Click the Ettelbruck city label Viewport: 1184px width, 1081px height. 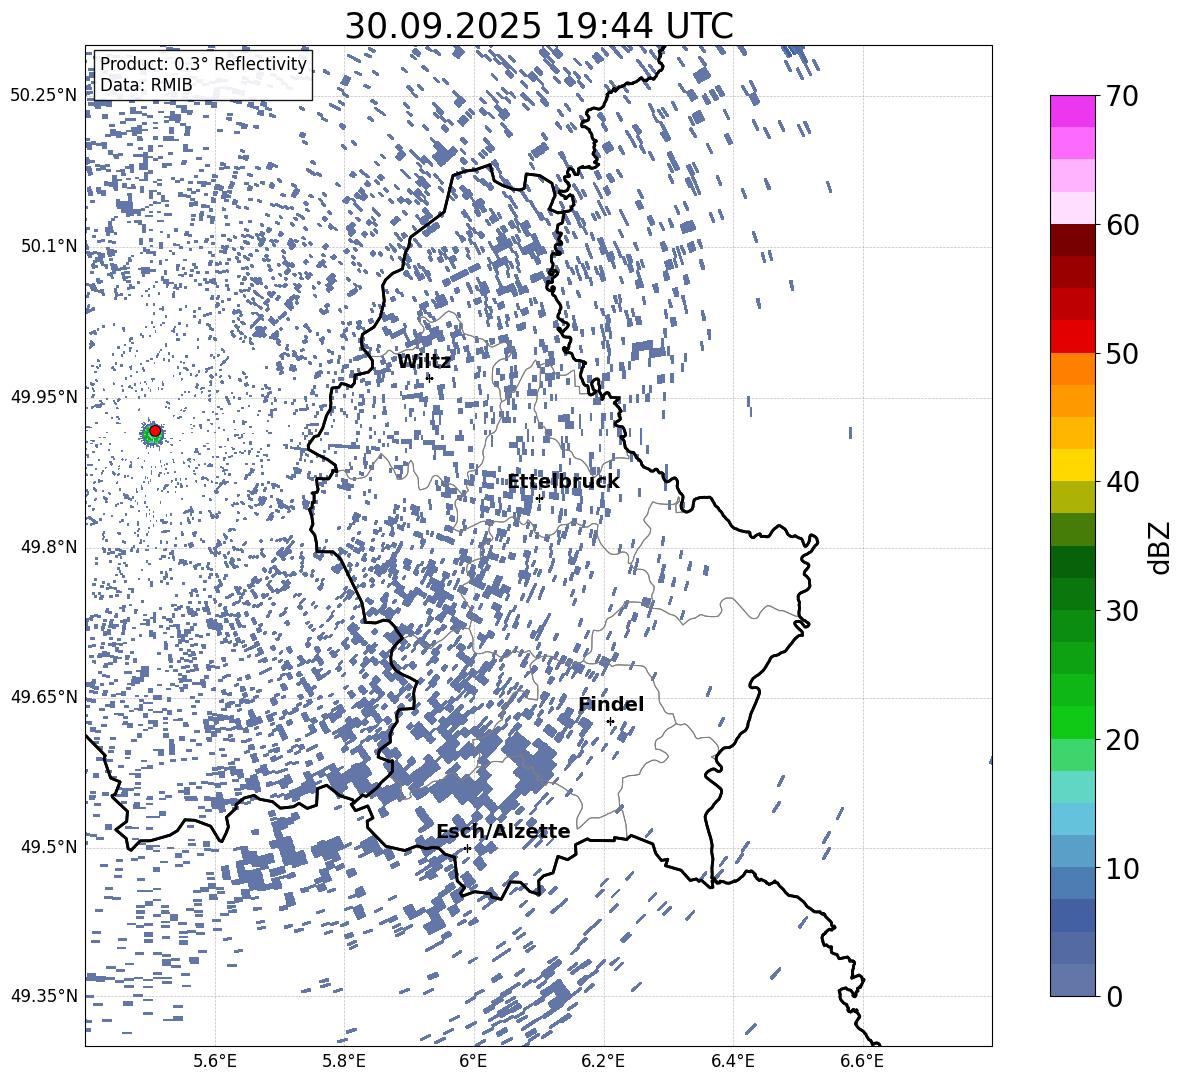(563, 482)
